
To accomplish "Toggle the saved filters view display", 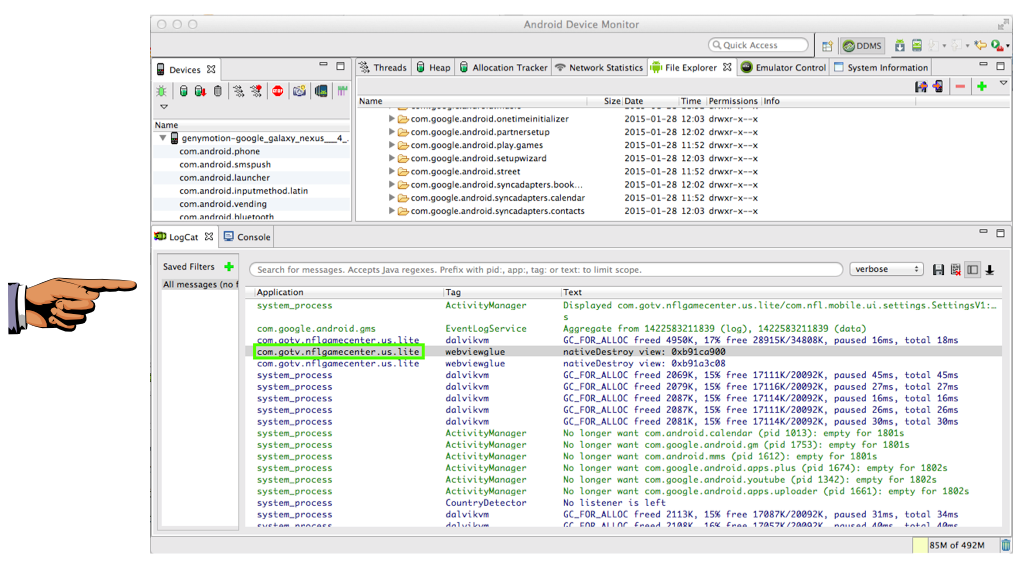I will tap(972, 270).
